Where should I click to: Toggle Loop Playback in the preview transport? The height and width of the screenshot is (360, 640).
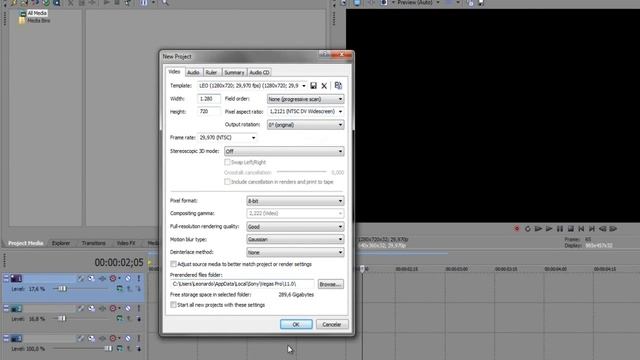click(x=527, y=229)
